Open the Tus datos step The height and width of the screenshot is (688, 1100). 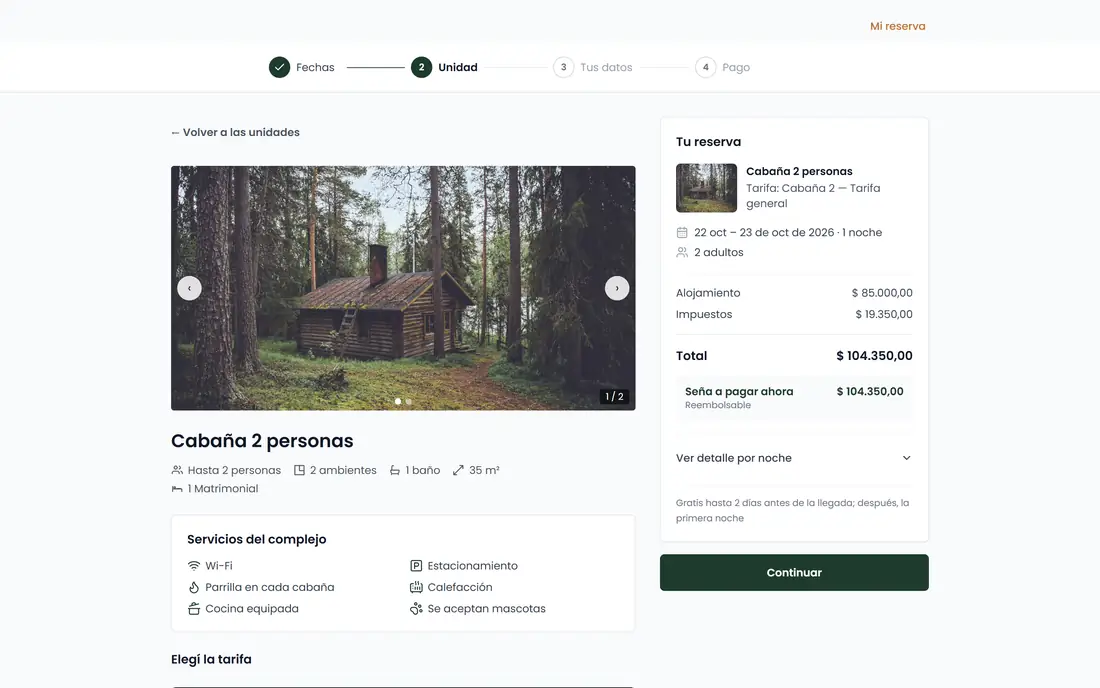[606, 67]
